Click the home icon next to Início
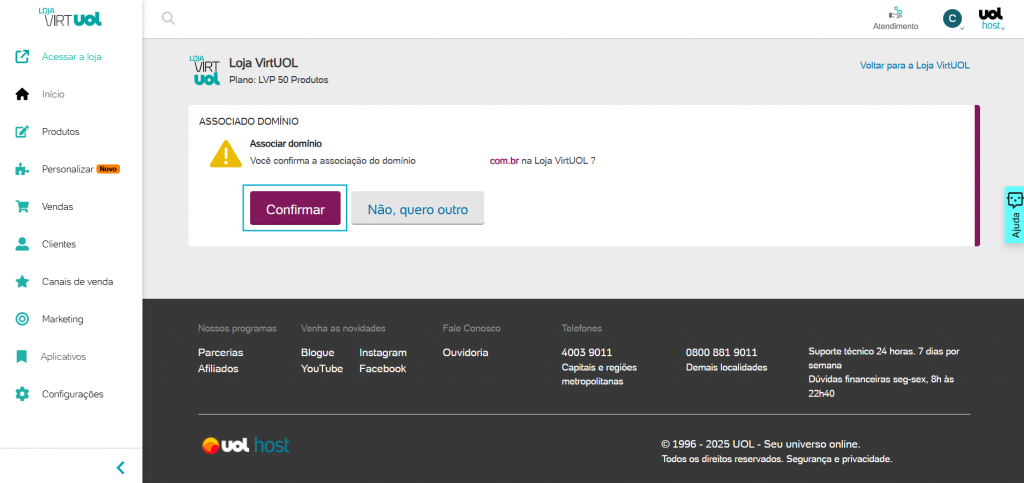 [22, 94]
